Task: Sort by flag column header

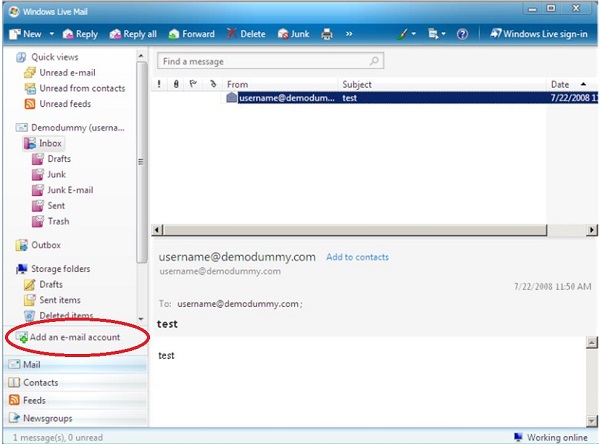Action: click(193, 84)
